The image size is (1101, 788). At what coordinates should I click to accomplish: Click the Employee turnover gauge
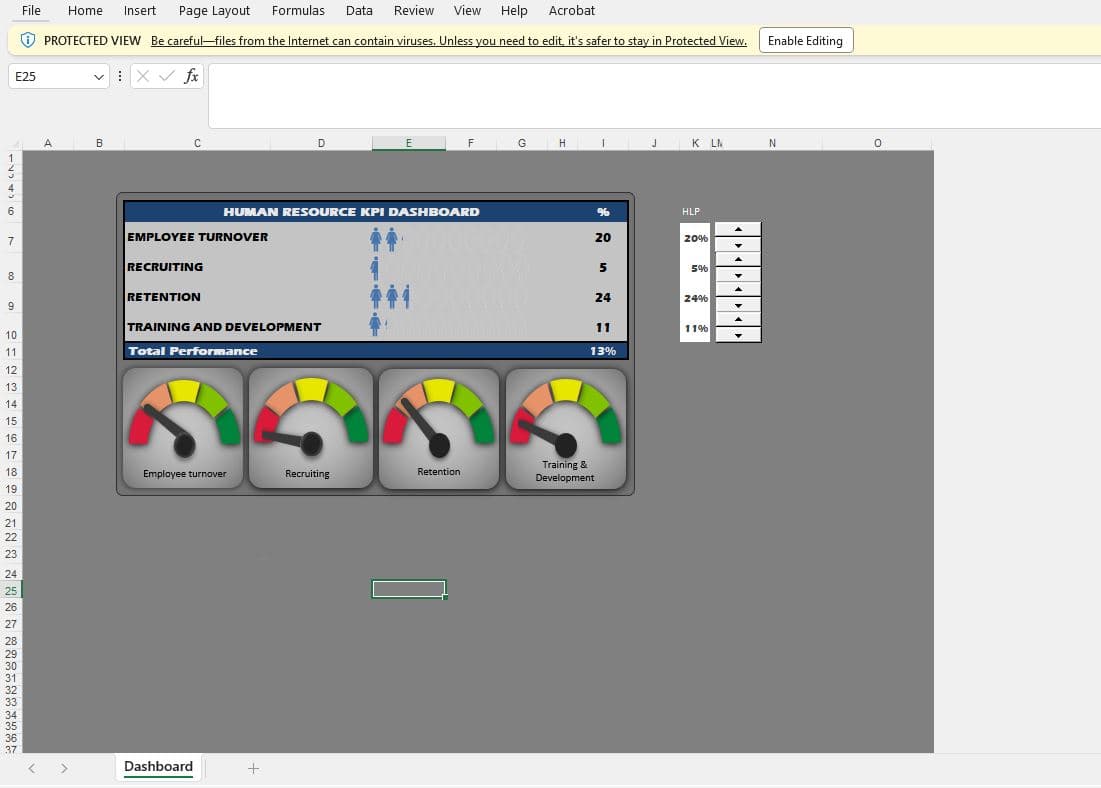pyautogui.click(x=183, y=428)
